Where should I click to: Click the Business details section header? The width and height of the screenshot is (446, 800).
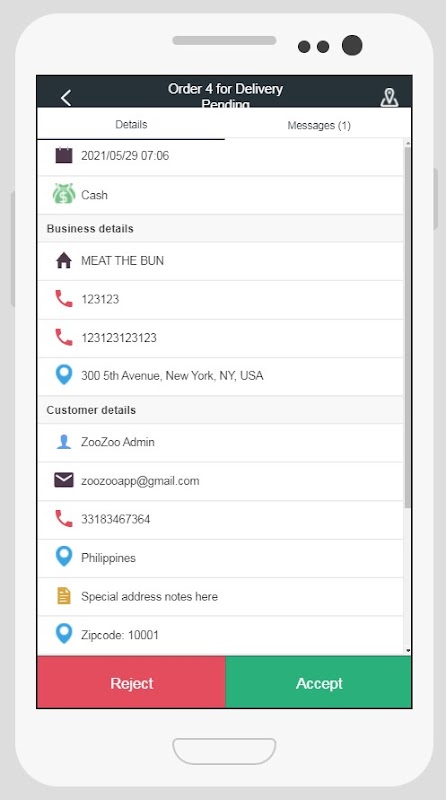coord(220,228)
